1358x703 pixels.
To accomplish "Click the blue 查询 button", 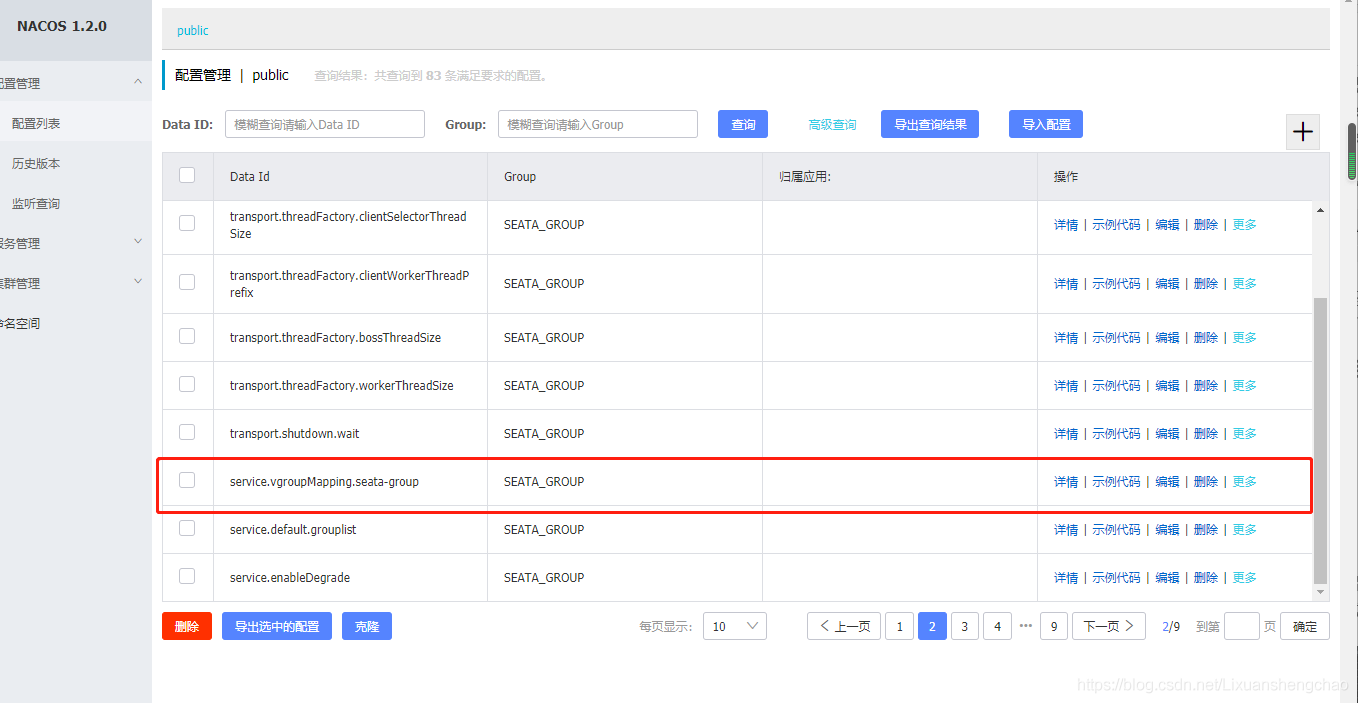I will click(743, 124).
